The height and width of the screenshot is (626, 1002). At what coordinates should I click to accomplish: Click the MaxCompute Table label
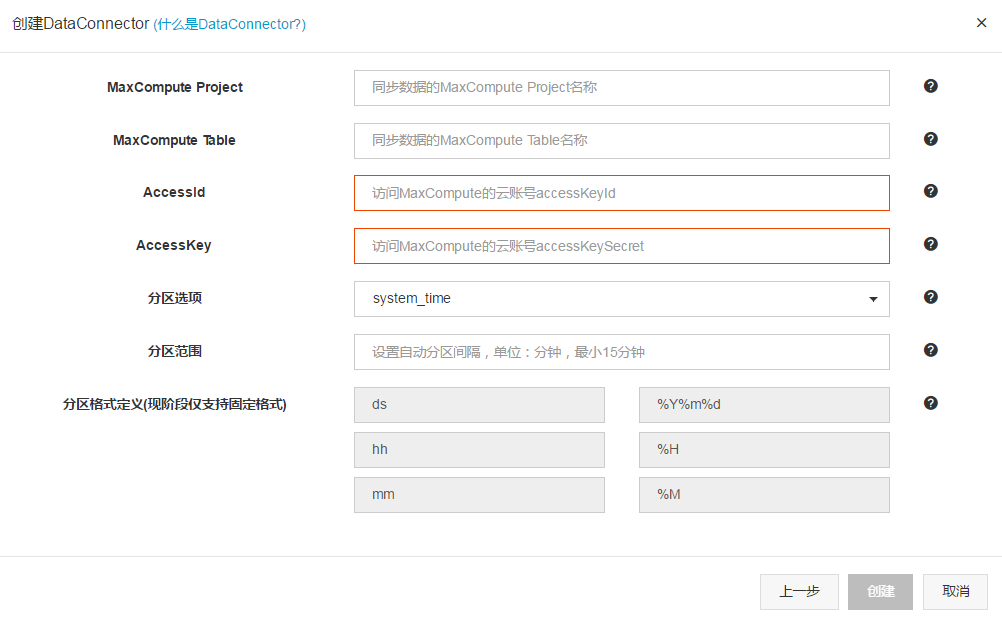pos(174,141)
